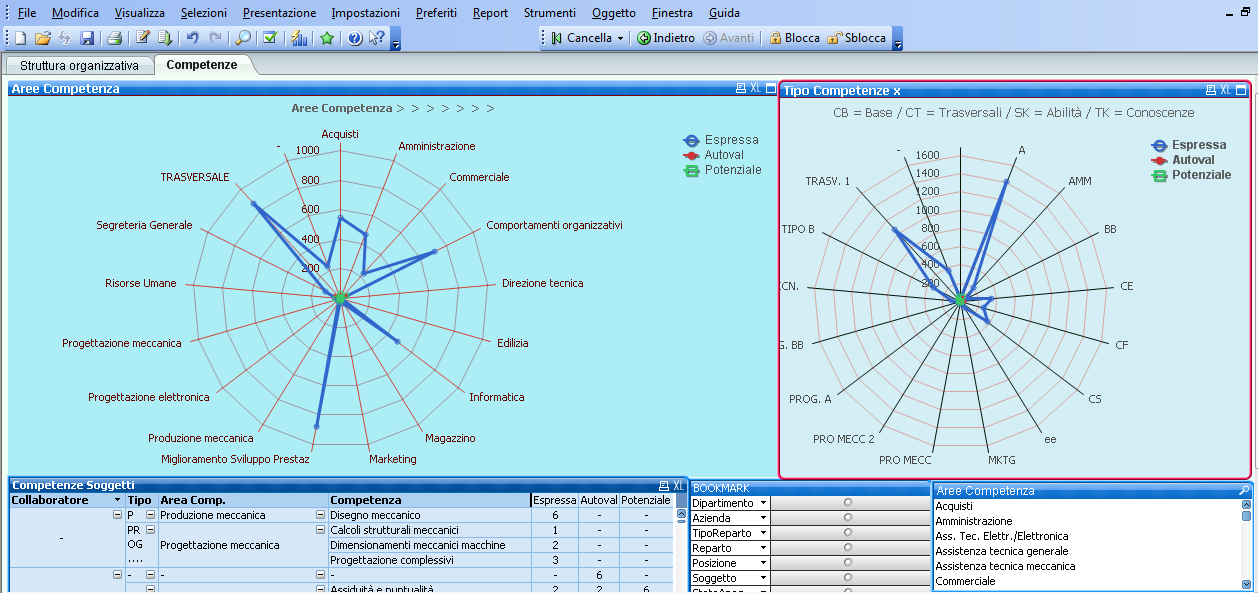The height and width of the screenshot is (593, 1258).
Task: Open the Reparto dropdown arrow
Action: click(763, 548)
